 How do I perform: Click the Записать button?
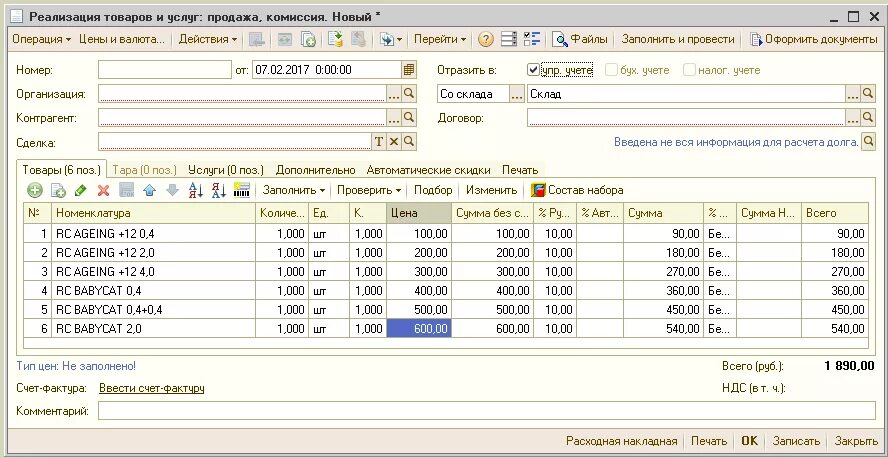click(796, 441)
